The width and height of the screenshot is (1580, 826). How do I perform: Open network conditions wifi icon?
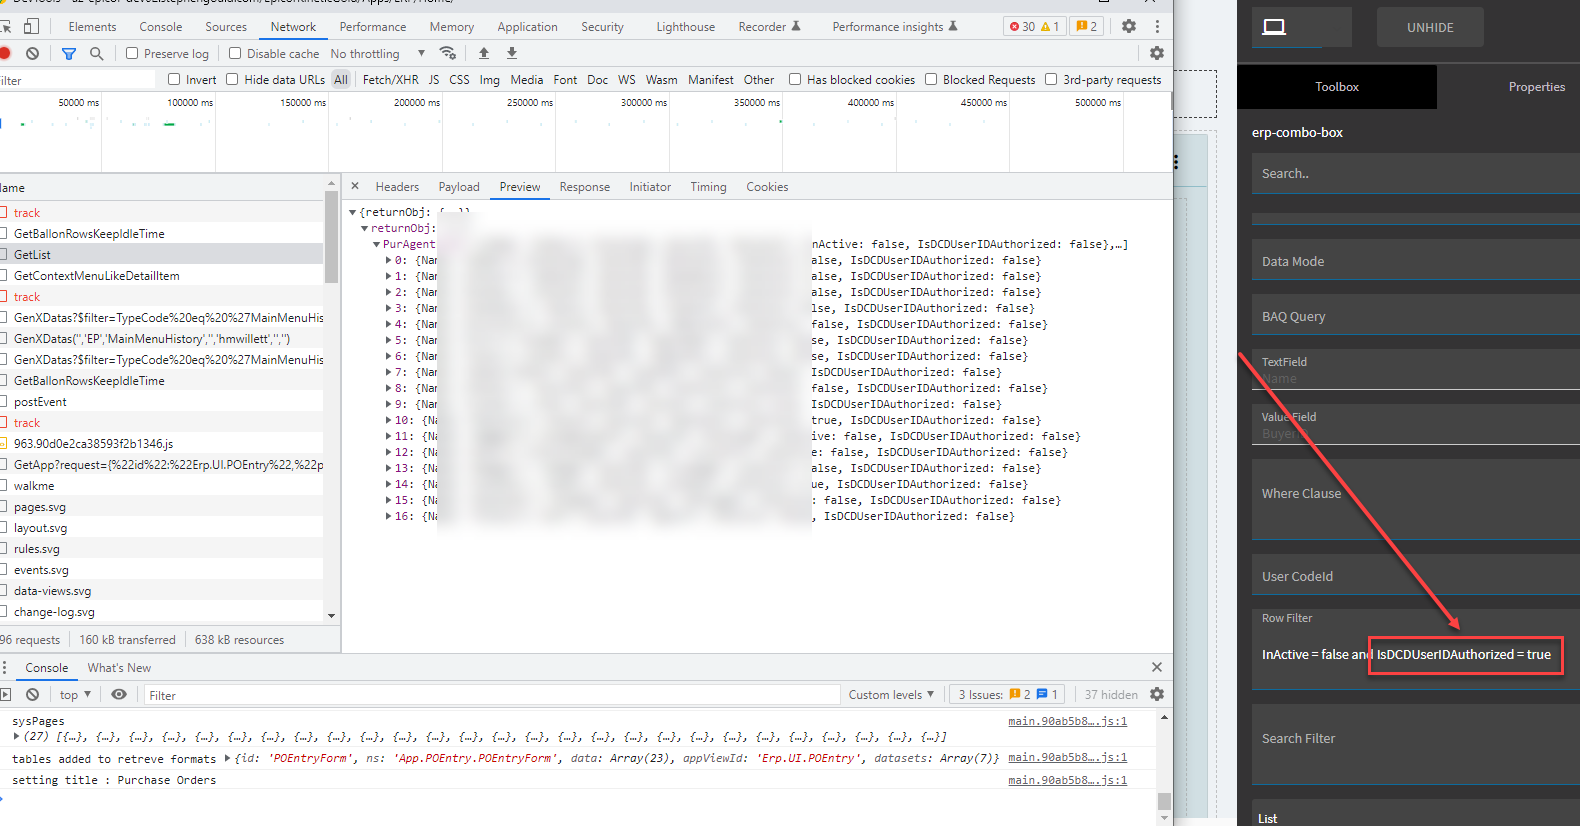click(448, 53)
